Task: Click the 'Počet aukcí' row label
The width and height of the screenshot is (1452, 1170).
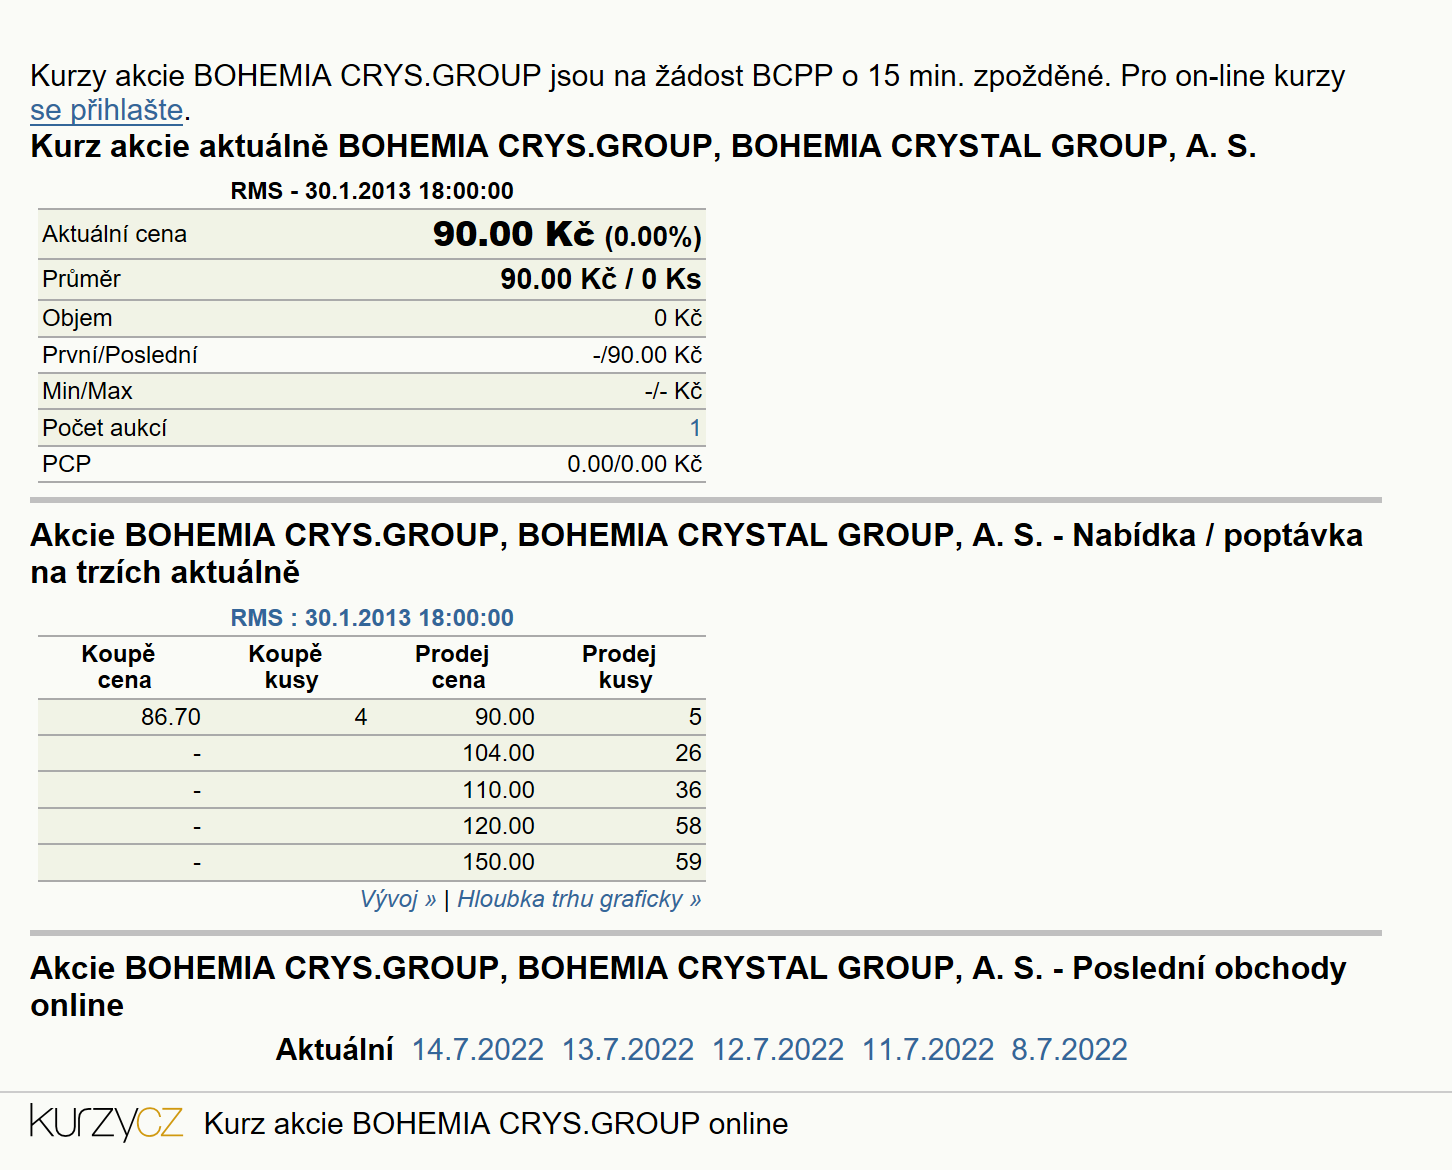Action: pos(104,428)
